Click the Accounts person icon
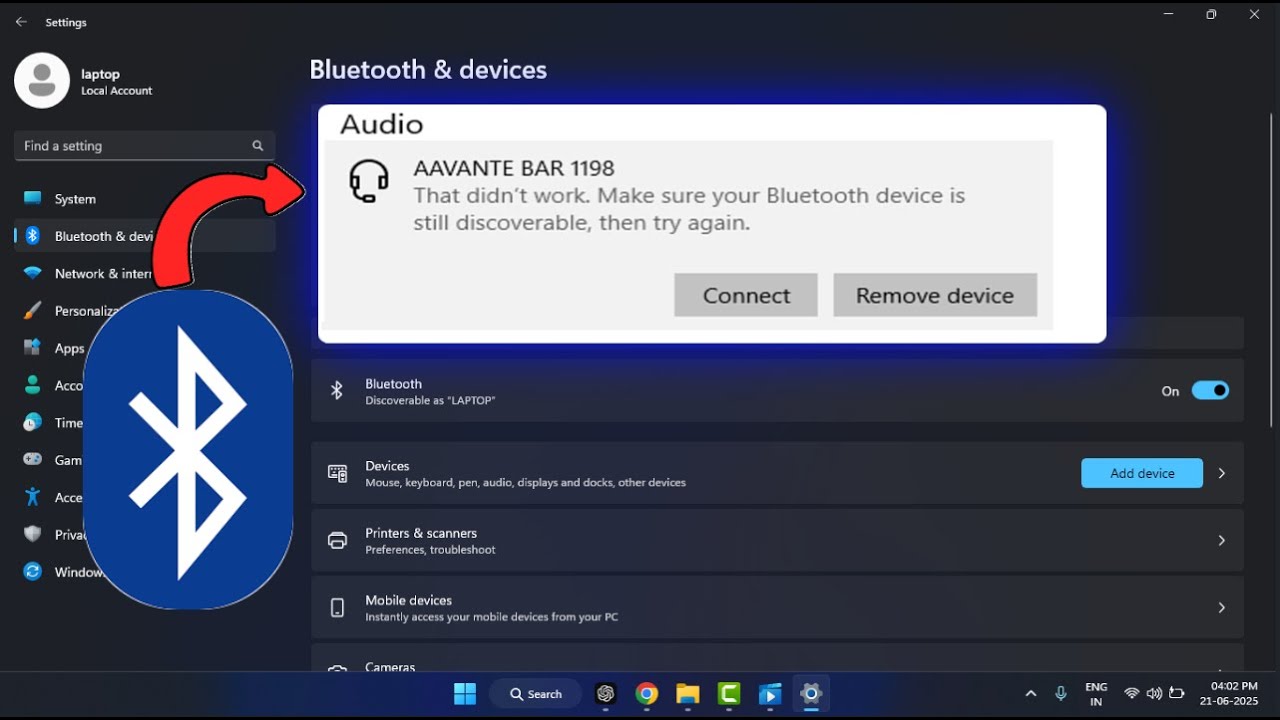 (x=33, y=385)
